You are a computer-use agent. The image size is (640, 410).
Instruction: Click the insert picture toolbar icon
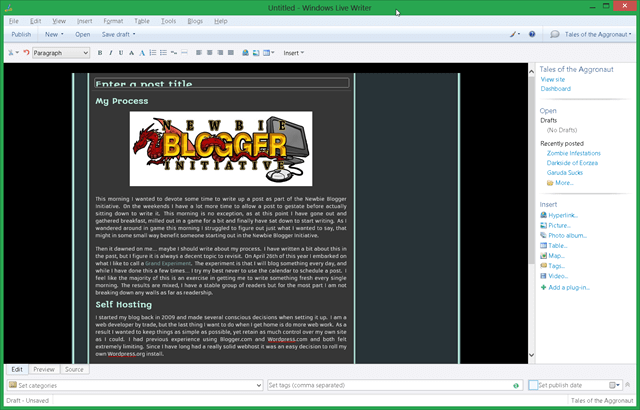[256, 53]
